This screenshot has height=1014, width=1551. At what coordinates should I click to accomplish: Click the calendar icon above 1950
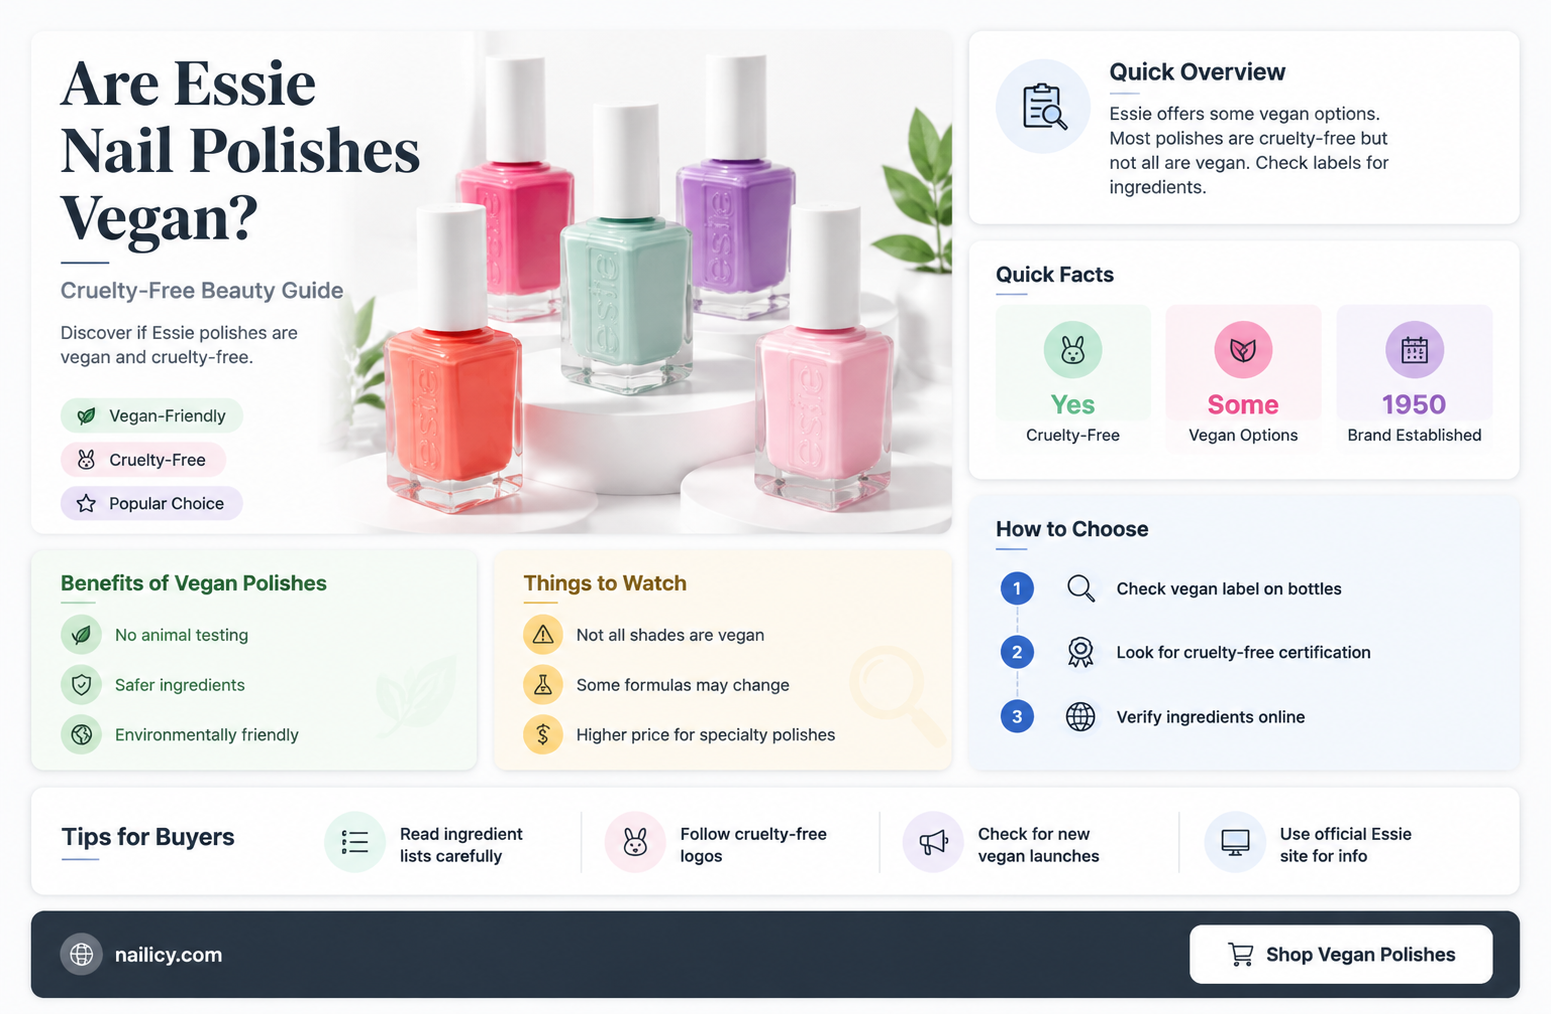pos(1414,350)
